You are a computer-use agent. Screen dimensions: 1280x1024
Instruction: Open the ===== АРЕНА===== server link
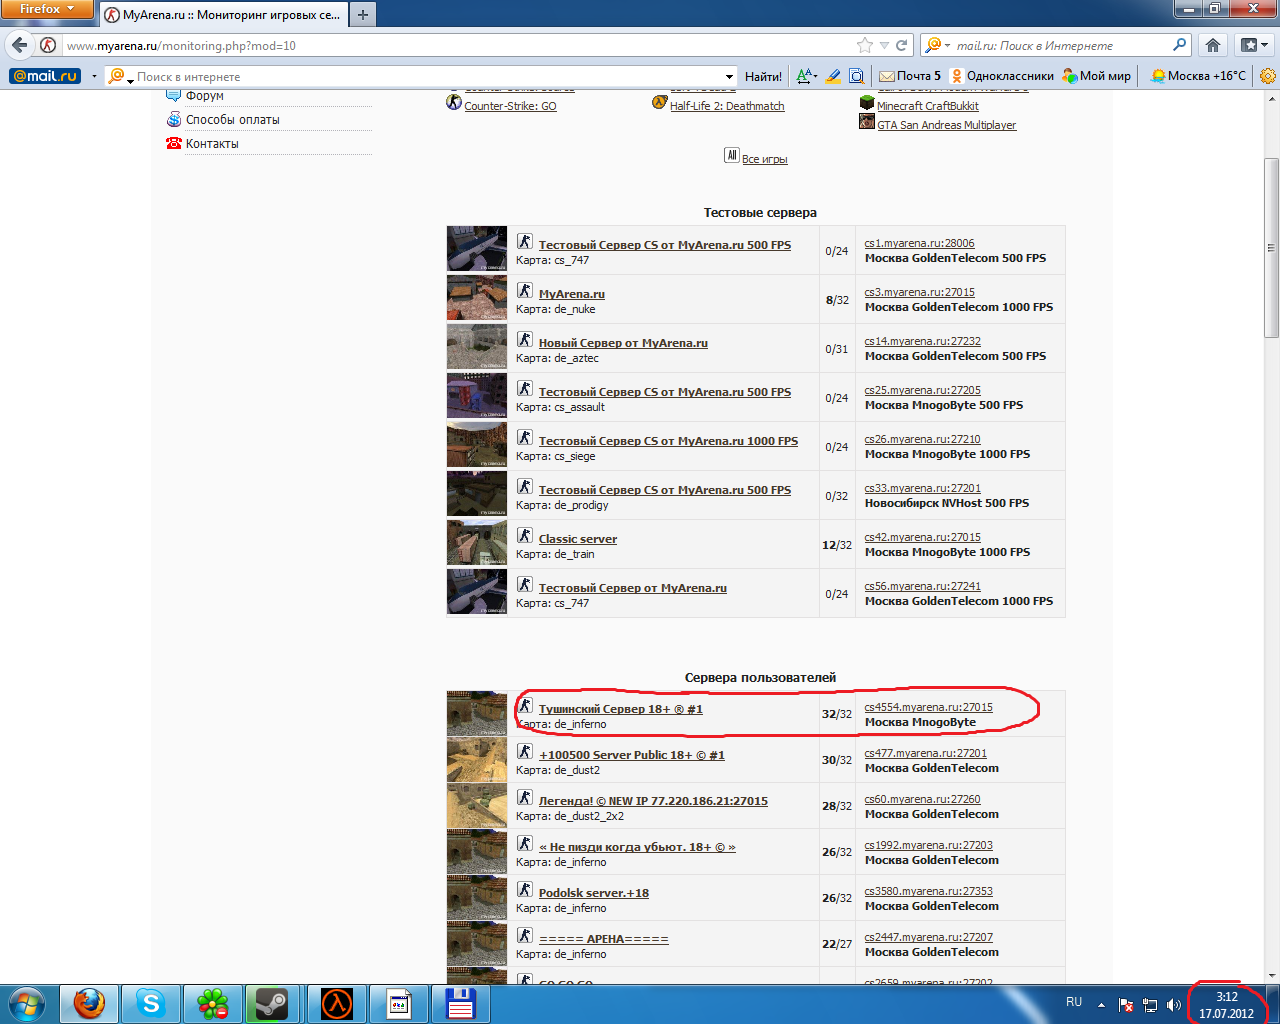point(604,939)
